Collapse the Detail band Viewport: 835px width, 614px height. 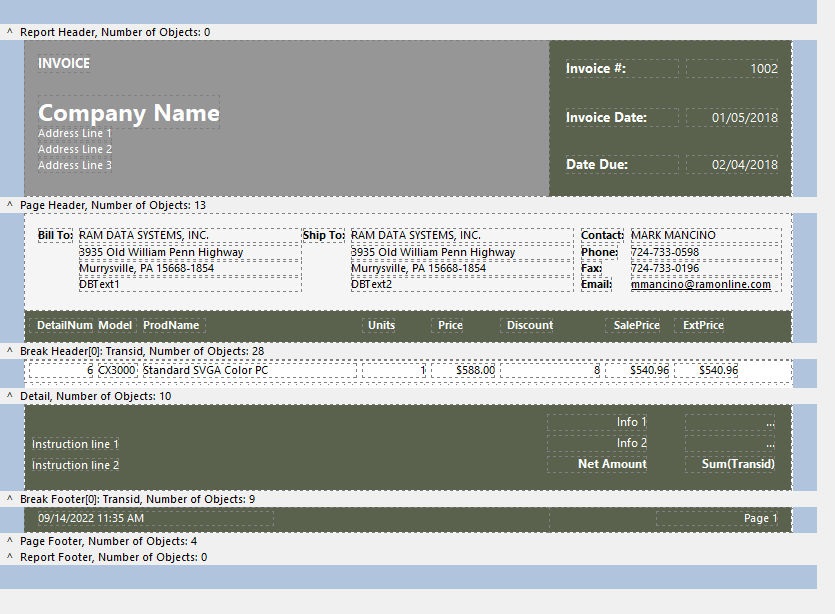click(x=10, y=396)
